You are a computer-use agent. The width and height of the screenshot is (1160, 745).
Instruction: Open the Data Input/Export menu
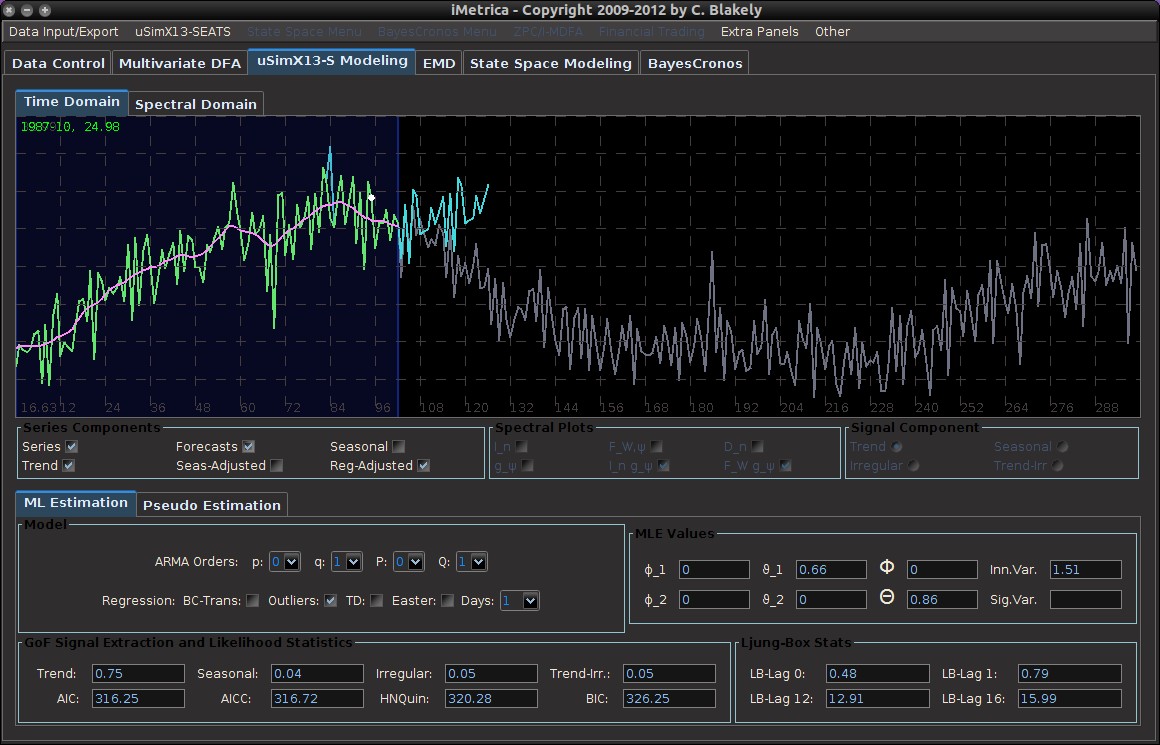[62, 31]
